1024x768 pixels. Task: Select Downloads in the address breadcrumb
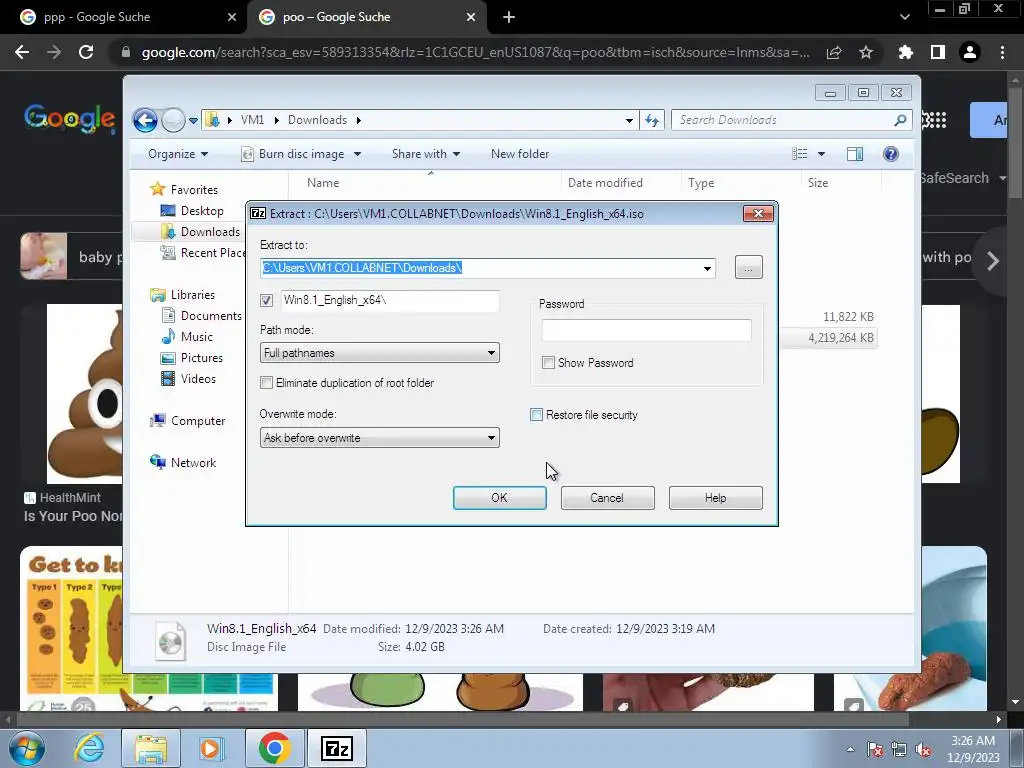[317, 120]
